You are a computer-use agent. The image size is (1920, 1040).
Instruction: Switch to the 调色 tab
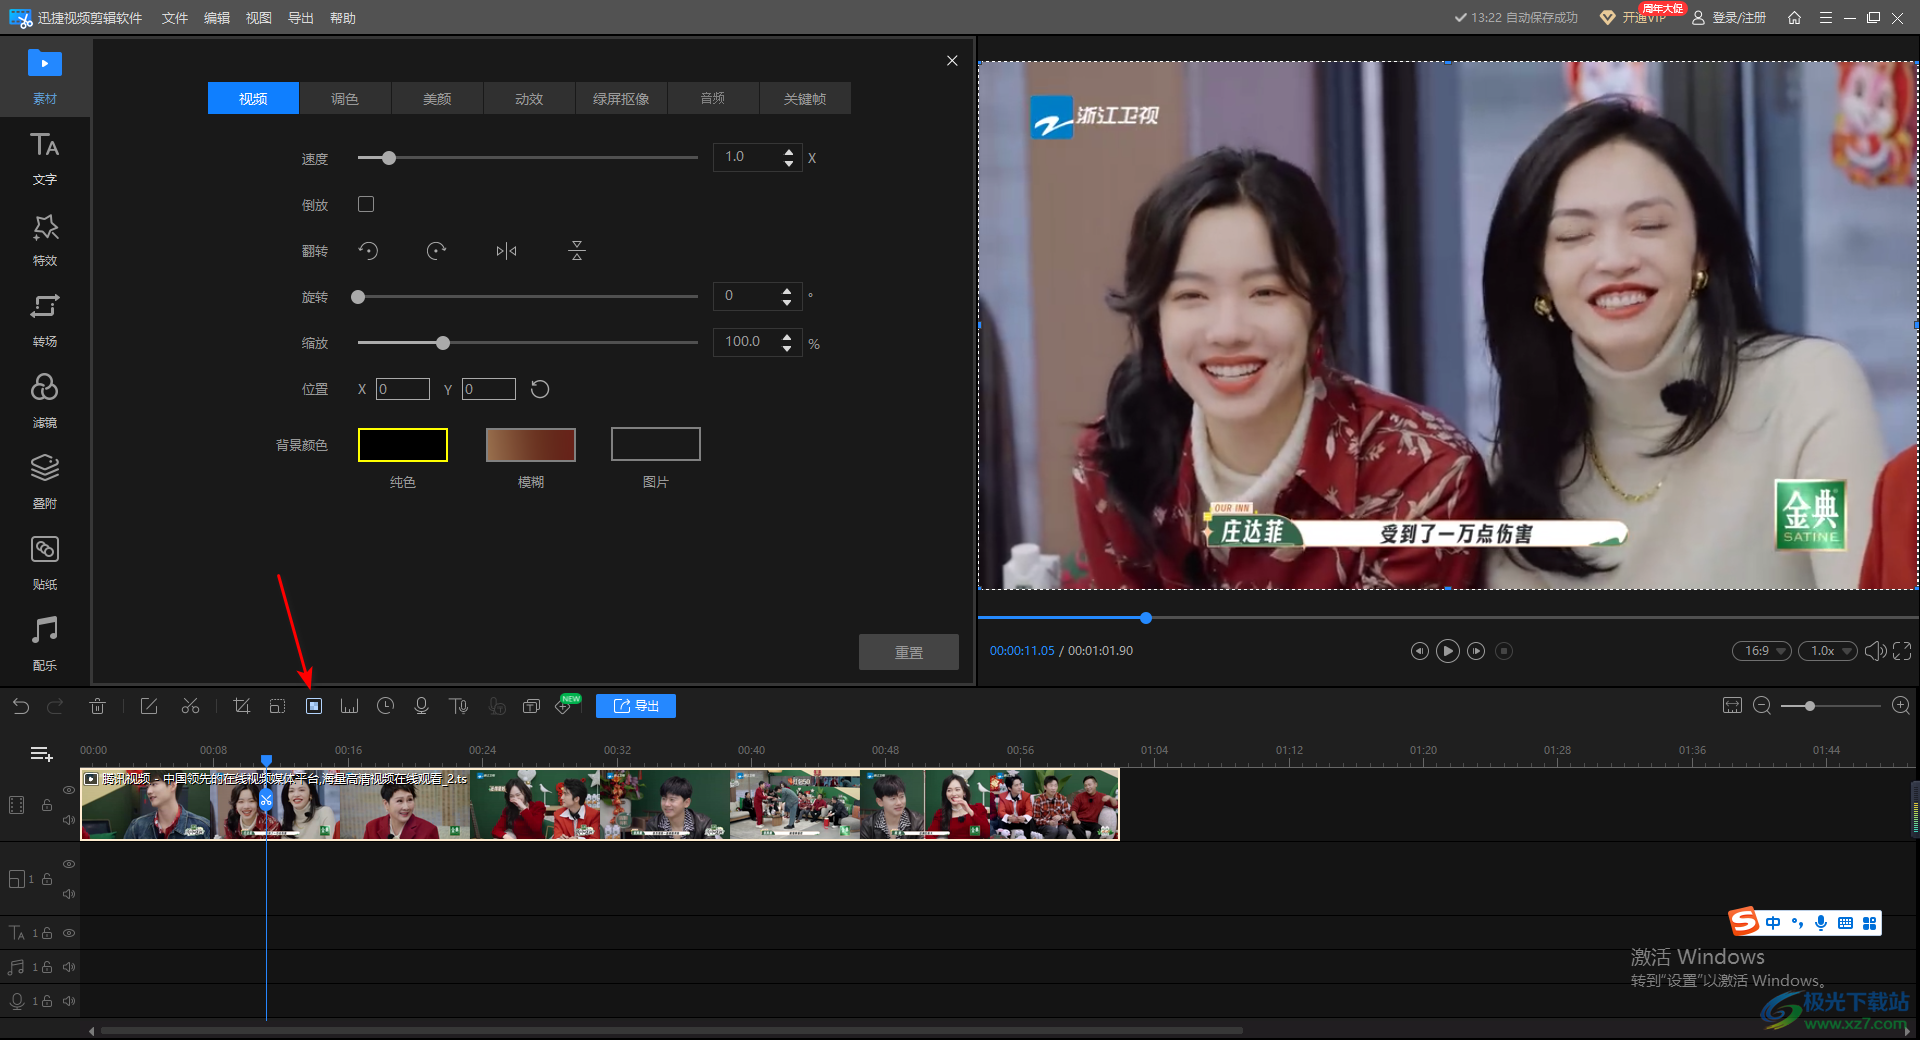pyautogui.click(x=345, y=98)
